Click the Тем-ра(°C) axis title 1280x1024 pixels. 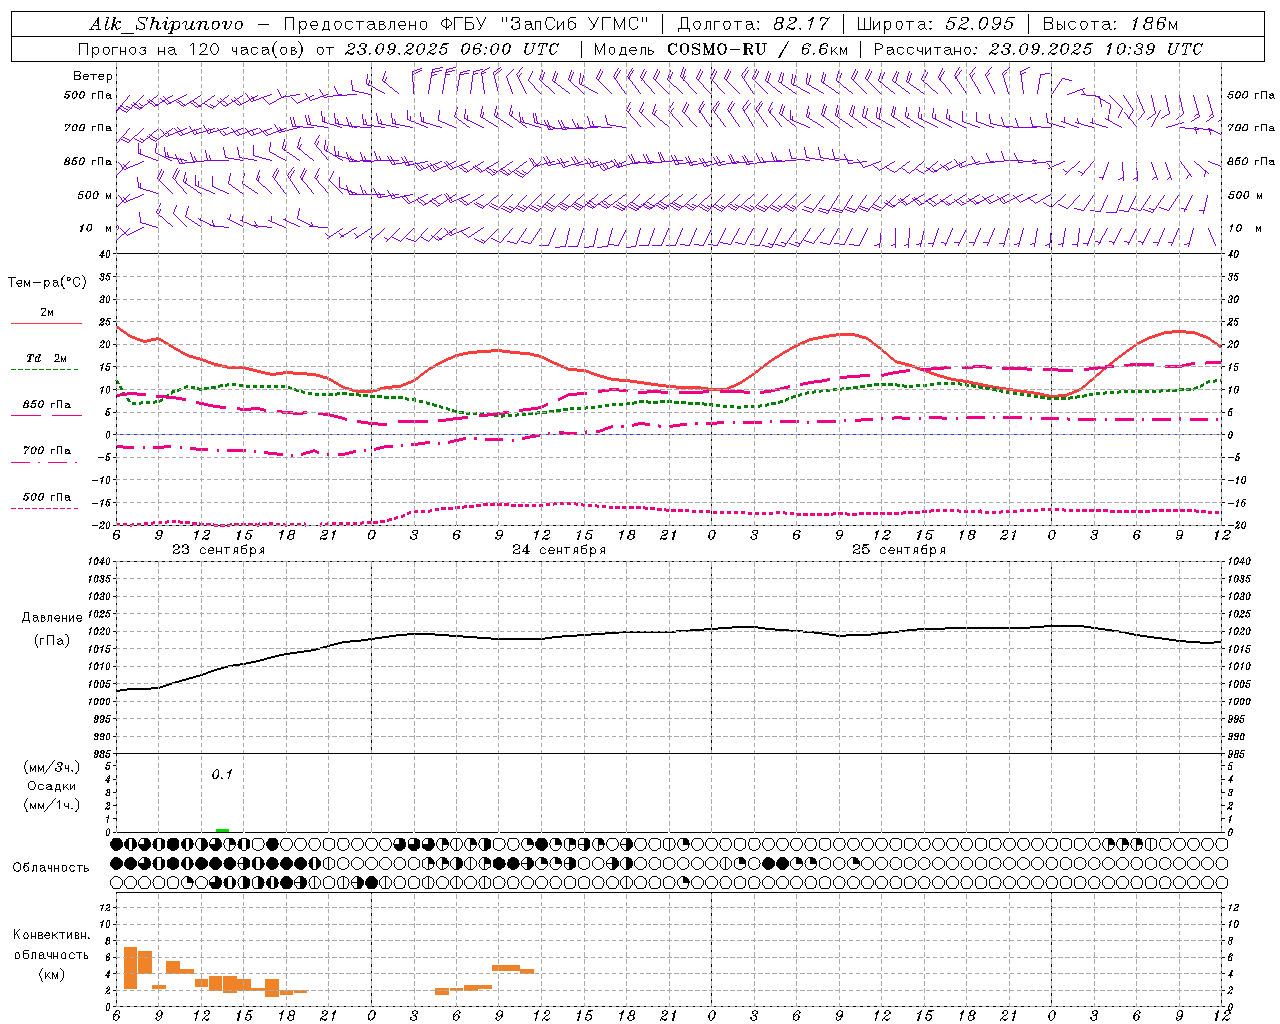pos(47,283)
